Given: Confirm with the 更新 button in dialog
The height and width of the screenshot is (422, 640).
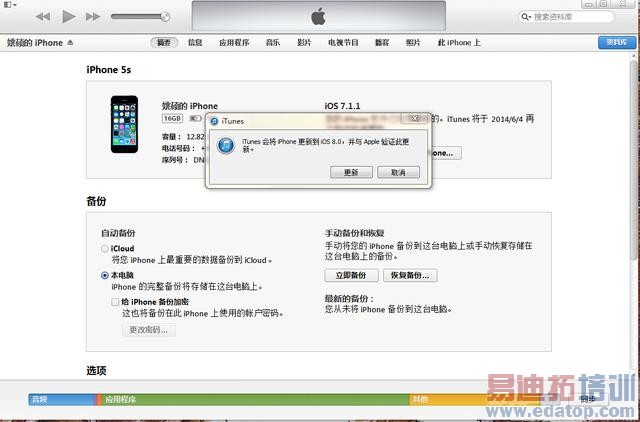Looking at the screenshot, I should click(351, 172).
